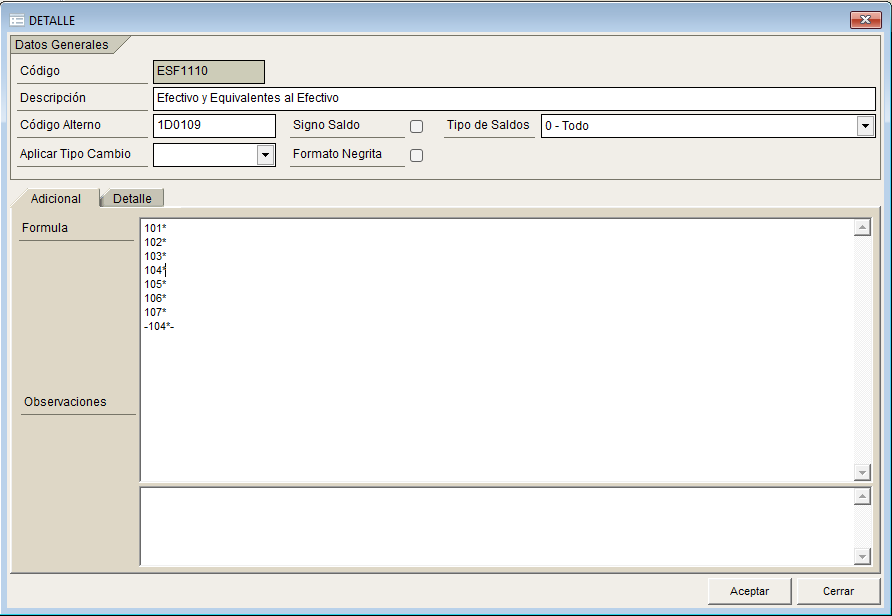Image resolution: width=892 pixels, height=616 pixels.
Task: Click formula line 105*
Action: pyautogui.click(x=155, y=284)
